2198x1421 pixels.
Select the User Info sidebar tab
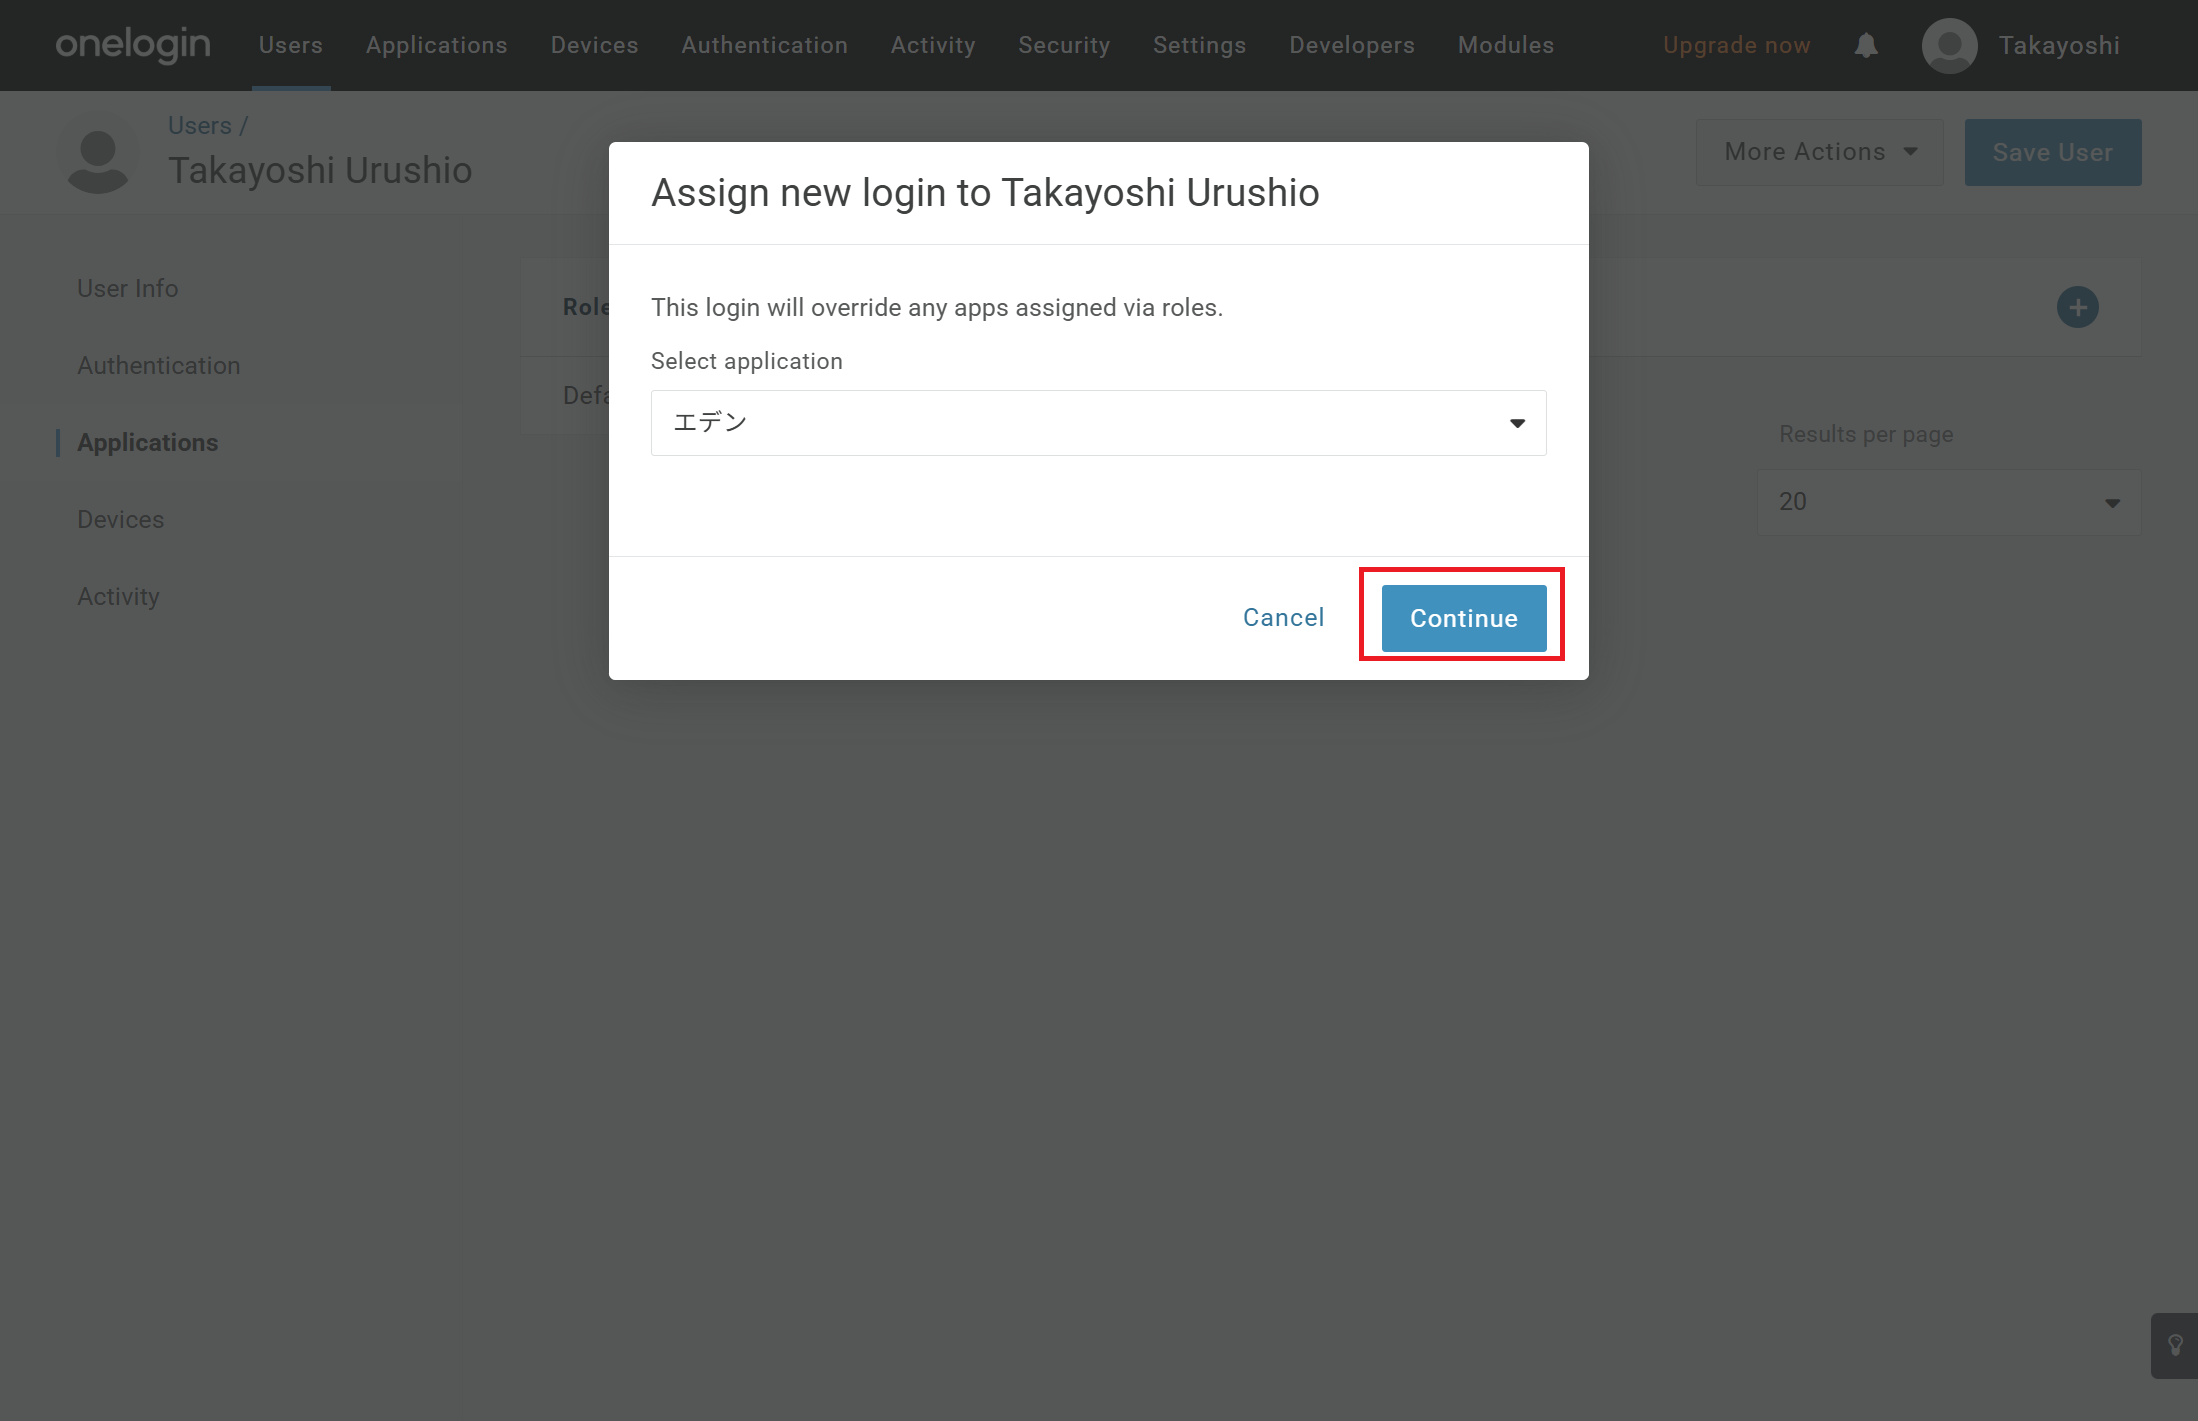128,289
